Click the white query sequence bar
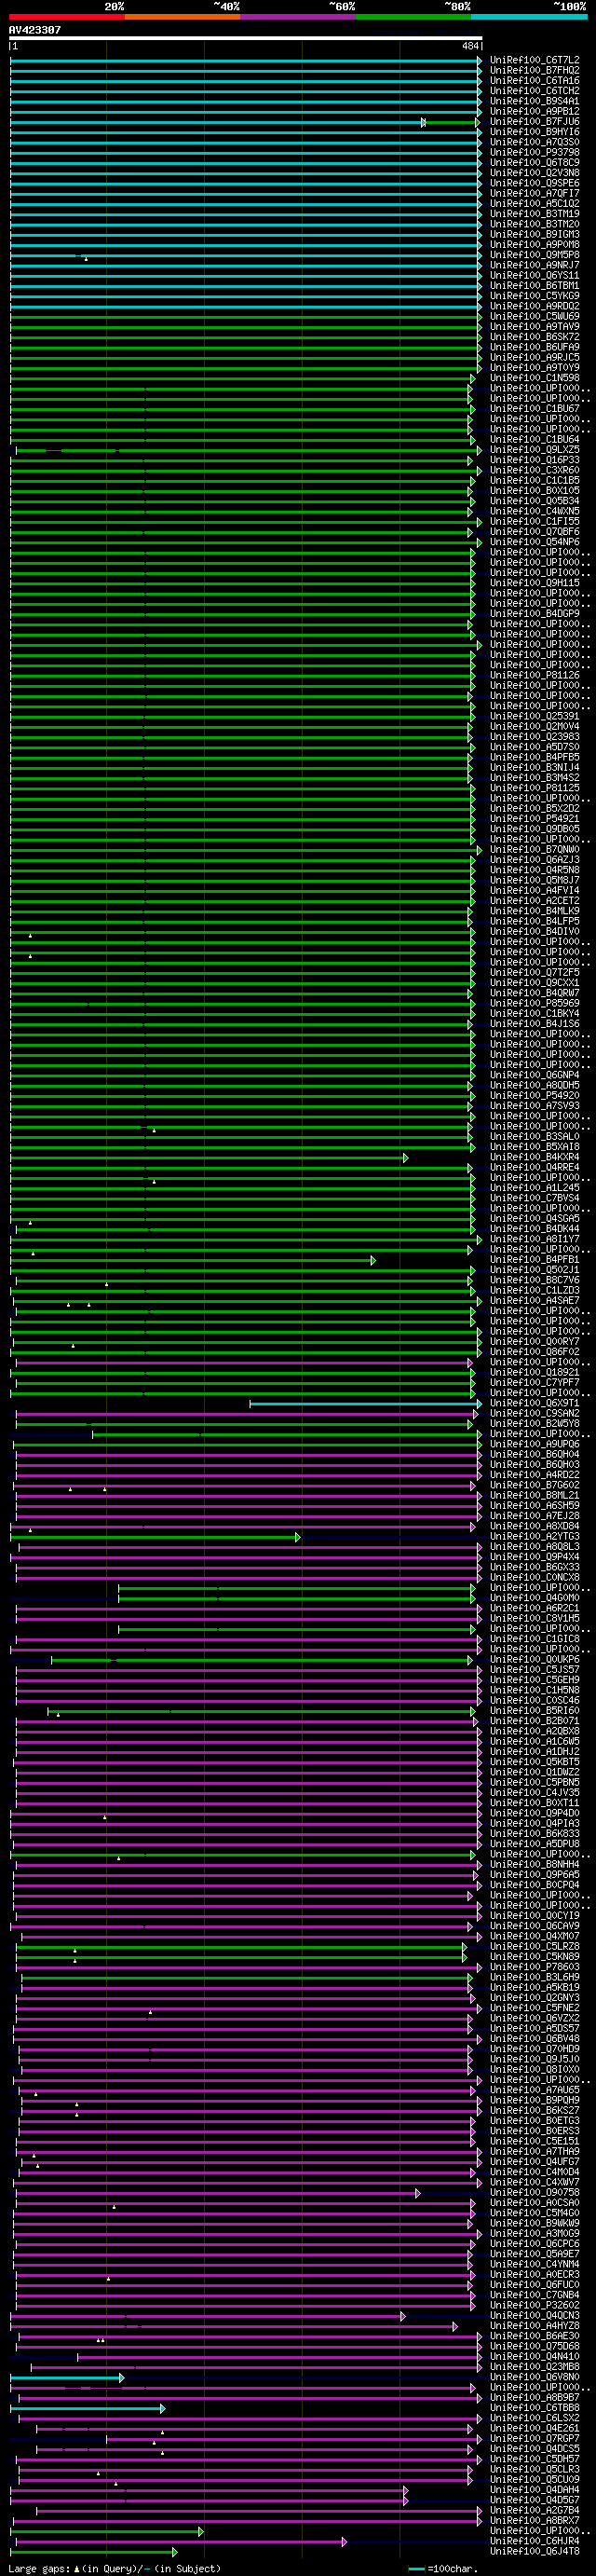The width and height of the screenshot is (596, 2576). pyautogui.click(x=245, y=38)
